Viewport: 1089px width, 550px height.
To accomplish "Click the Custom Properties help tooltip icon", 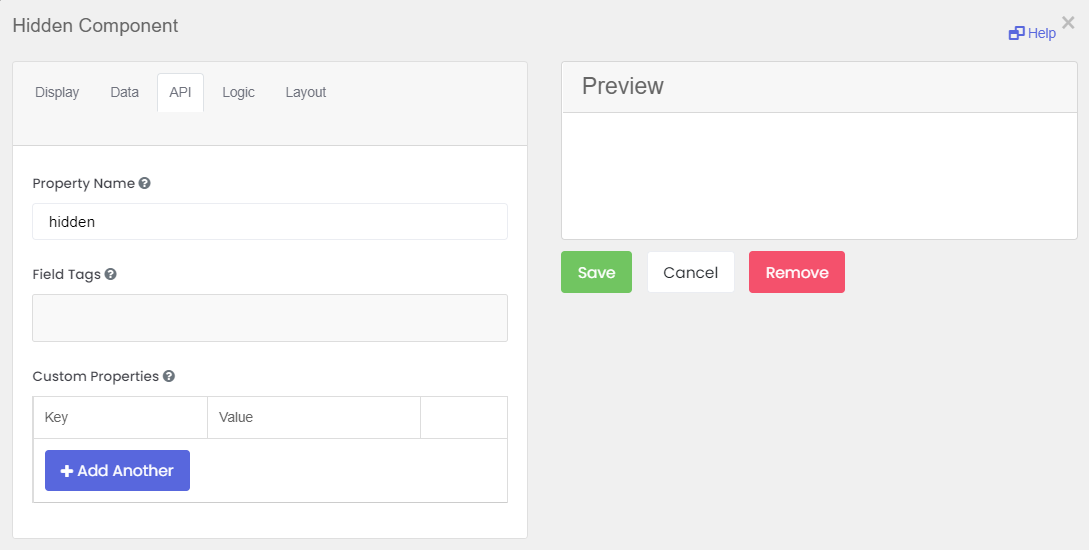I will pyautogui.click(x=169, y=377).
